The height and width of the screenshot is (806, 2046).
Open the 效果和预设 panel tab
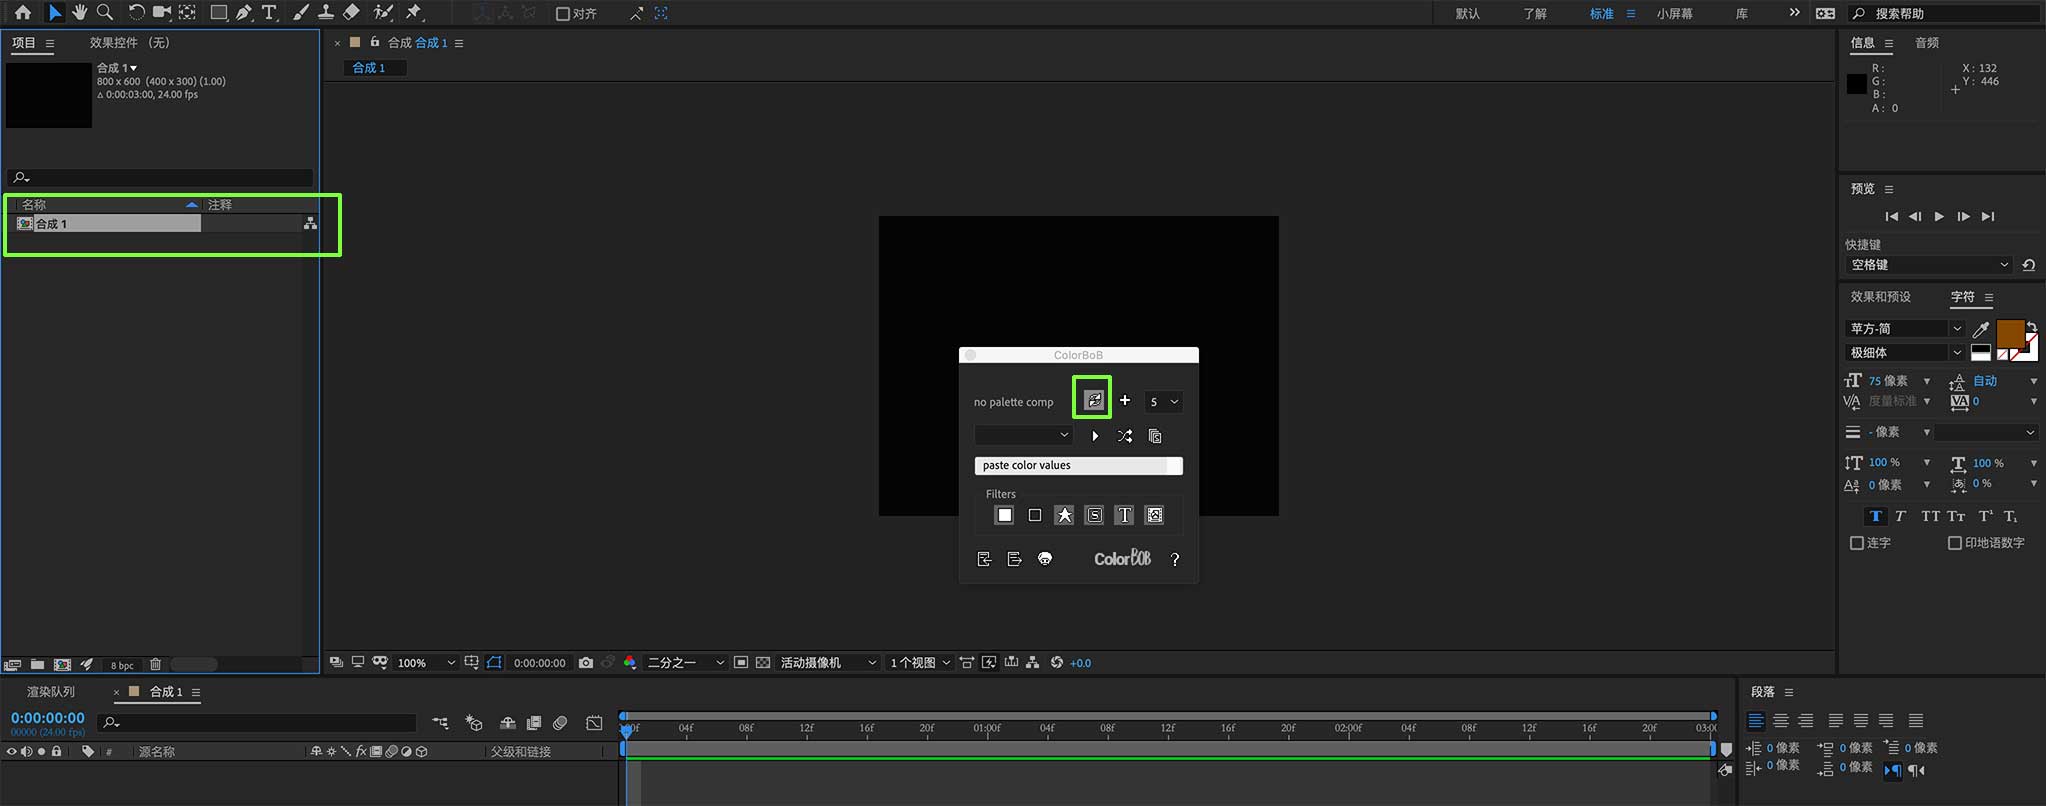(x=1880, y=296)
